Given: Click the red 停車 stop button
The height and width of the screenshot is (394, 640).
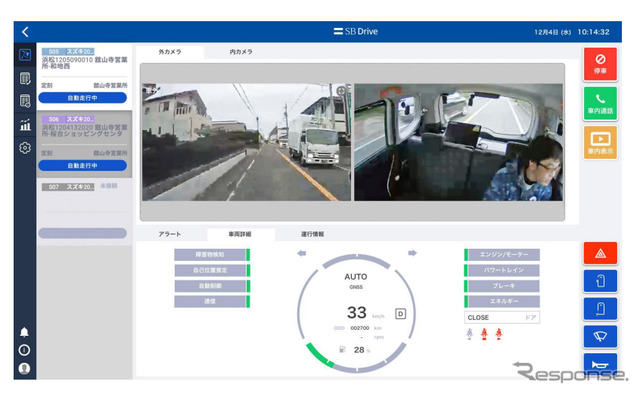Looking at the screenshot, I should tap(600, 64).
